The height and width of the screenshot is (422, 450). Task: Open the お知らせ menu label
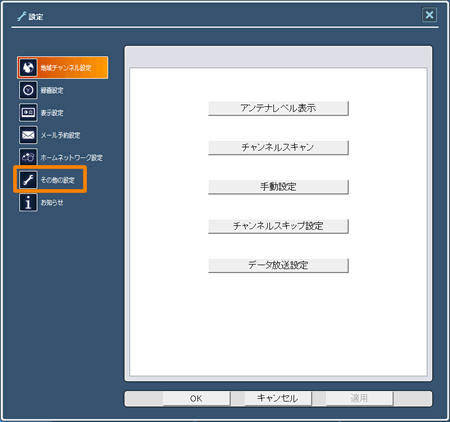tap(52, 202)
